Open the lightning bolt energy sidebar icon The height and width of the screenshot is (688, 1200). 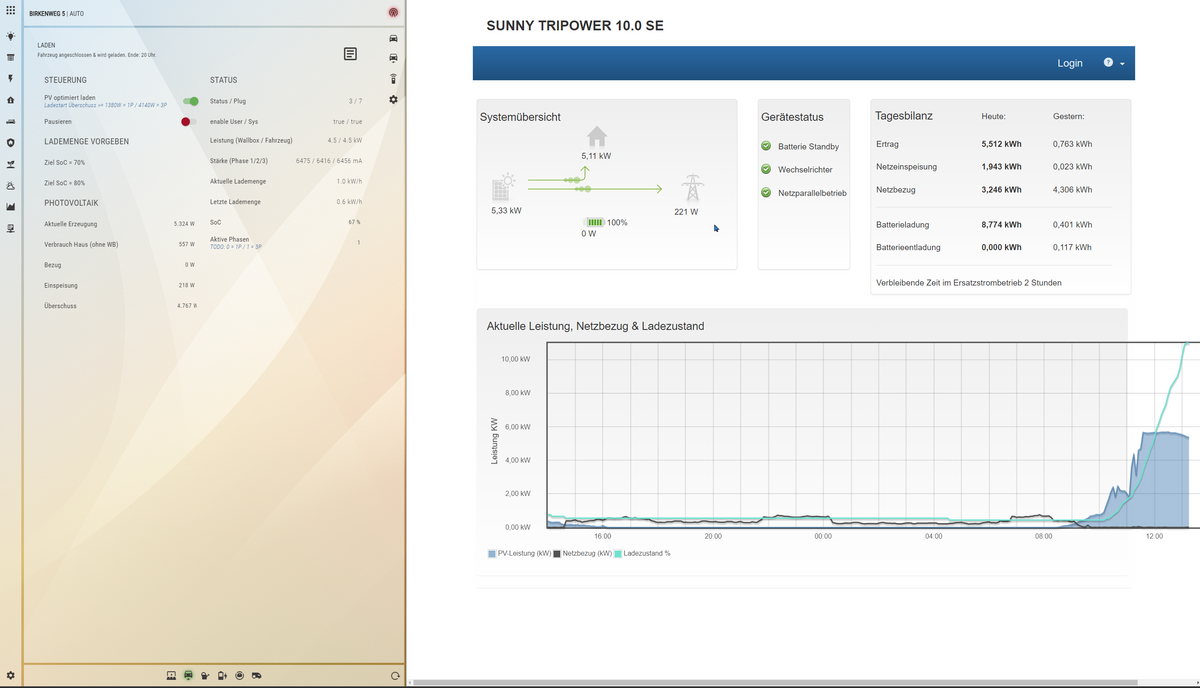10,78
